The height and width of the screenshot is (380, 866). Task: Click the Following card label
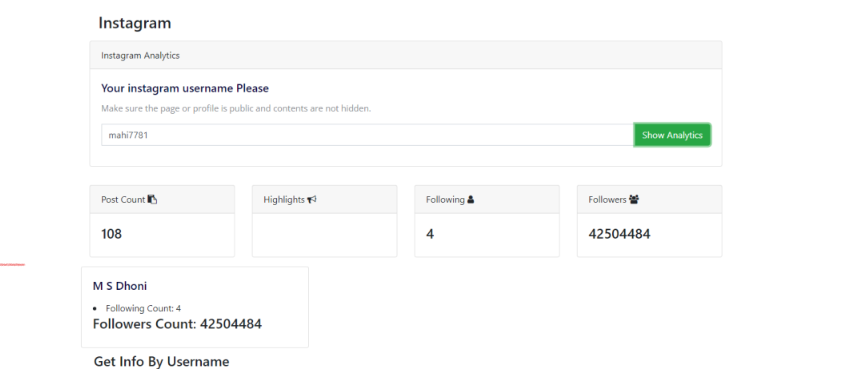(x=445, y=199)
